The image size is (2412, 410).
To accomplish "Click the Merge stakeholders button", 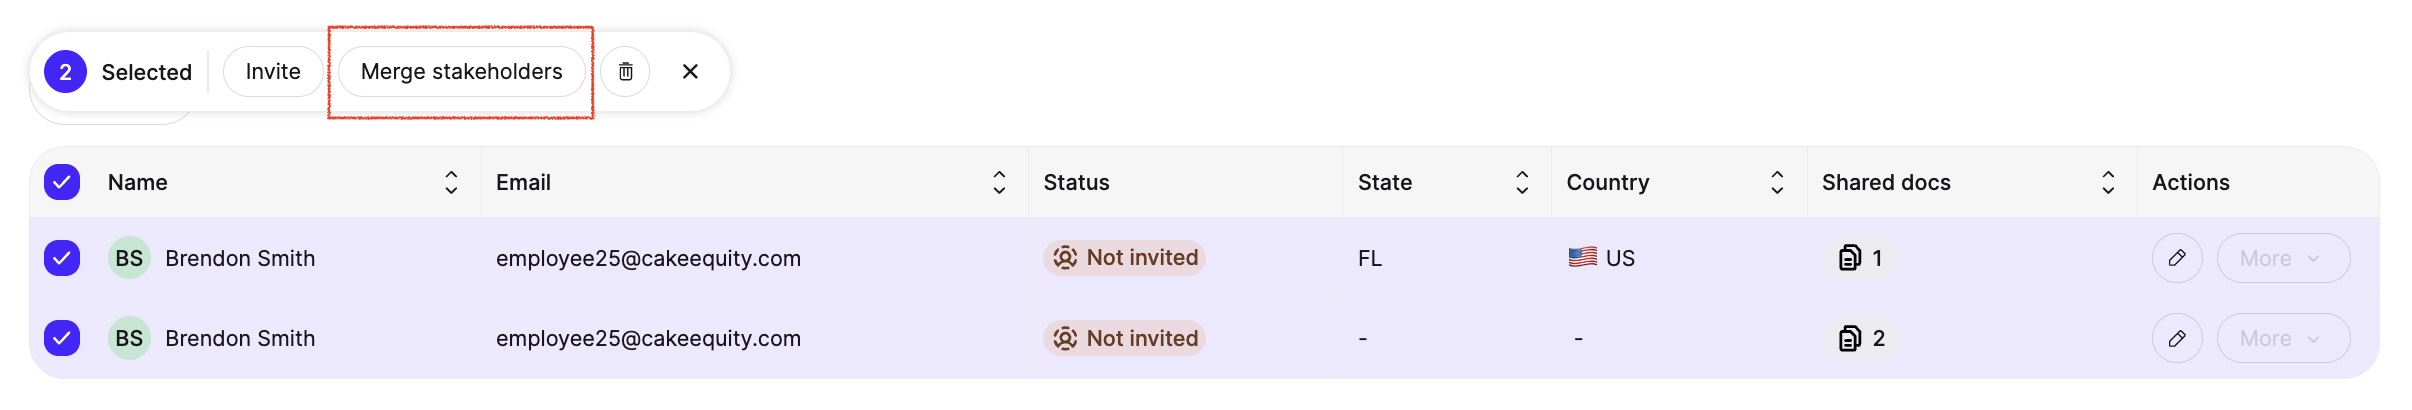I will pos(461,72).
